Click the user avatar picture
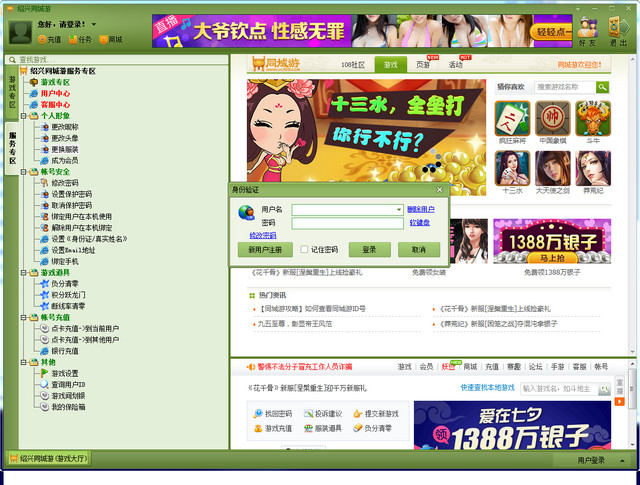Viewport: 640px width, 485px height. pyautogui.click(x=20, y=32)
